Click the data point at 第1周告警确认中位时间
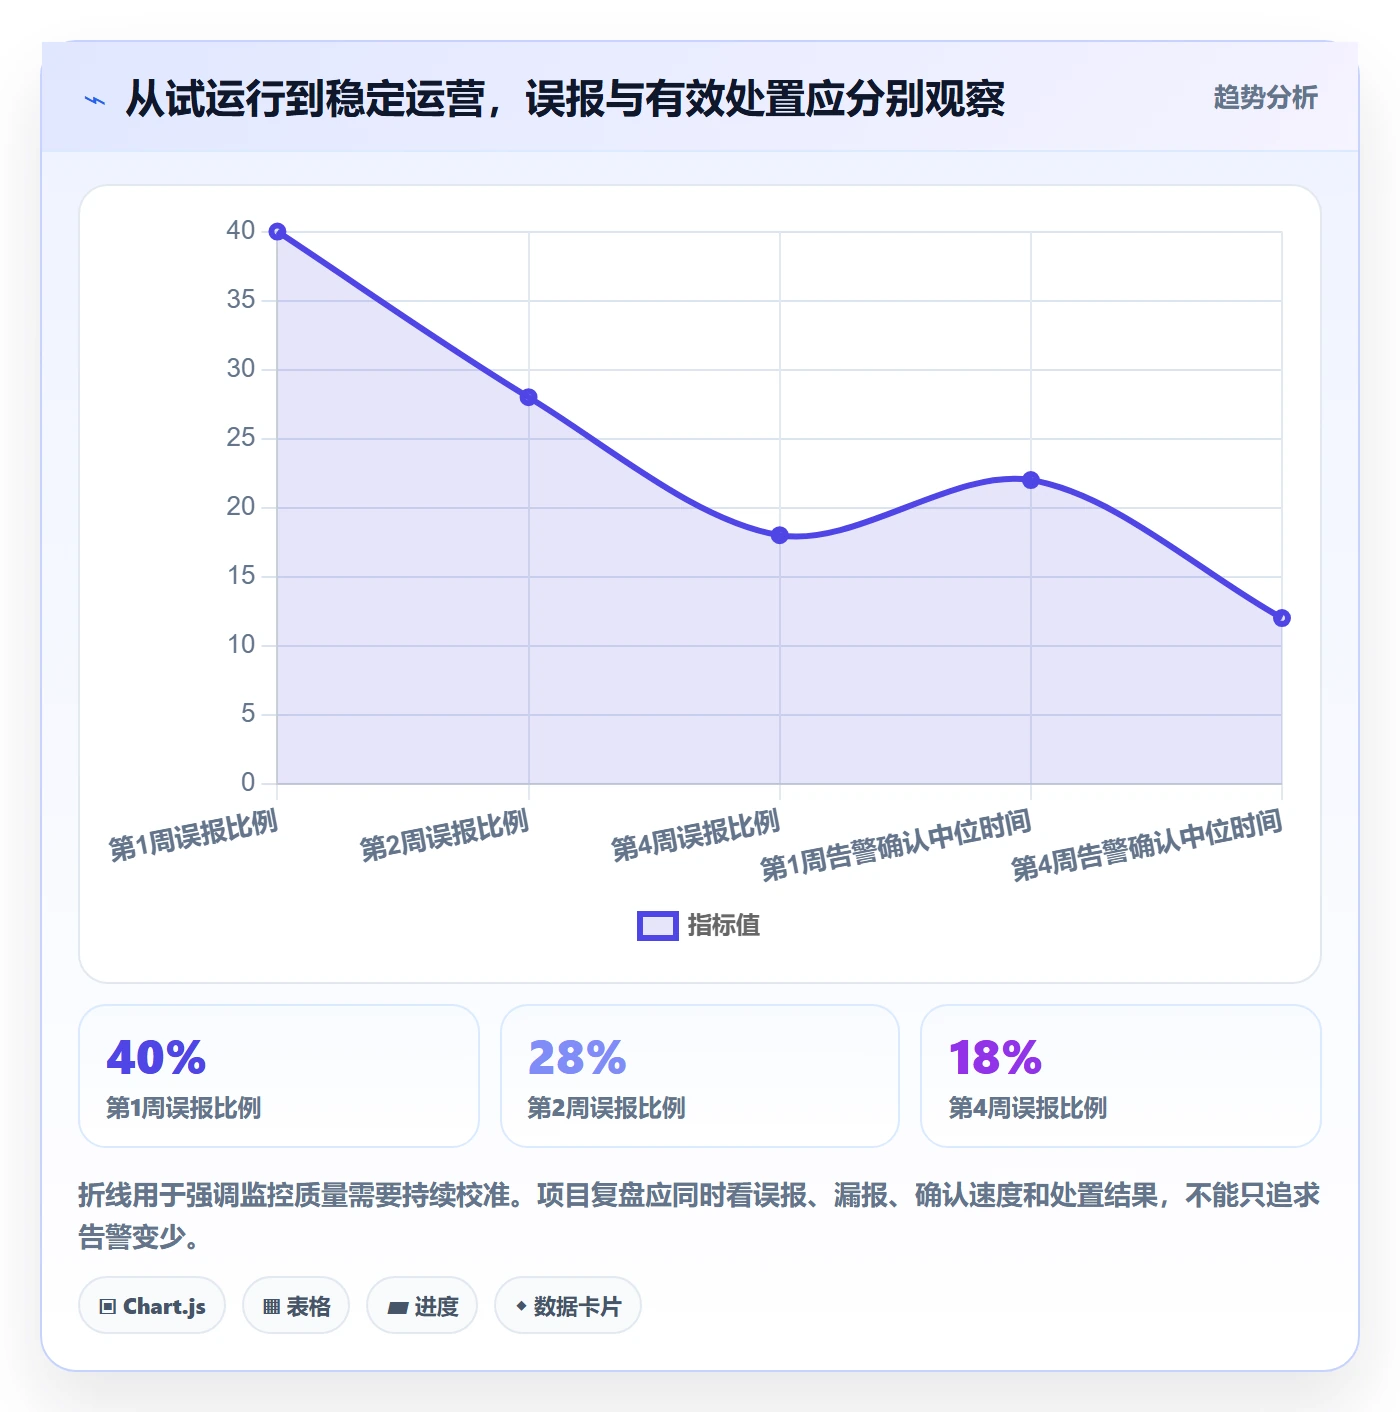Image resolution: width=1400 pixels, height=1412 pixels. (1031, 480)
